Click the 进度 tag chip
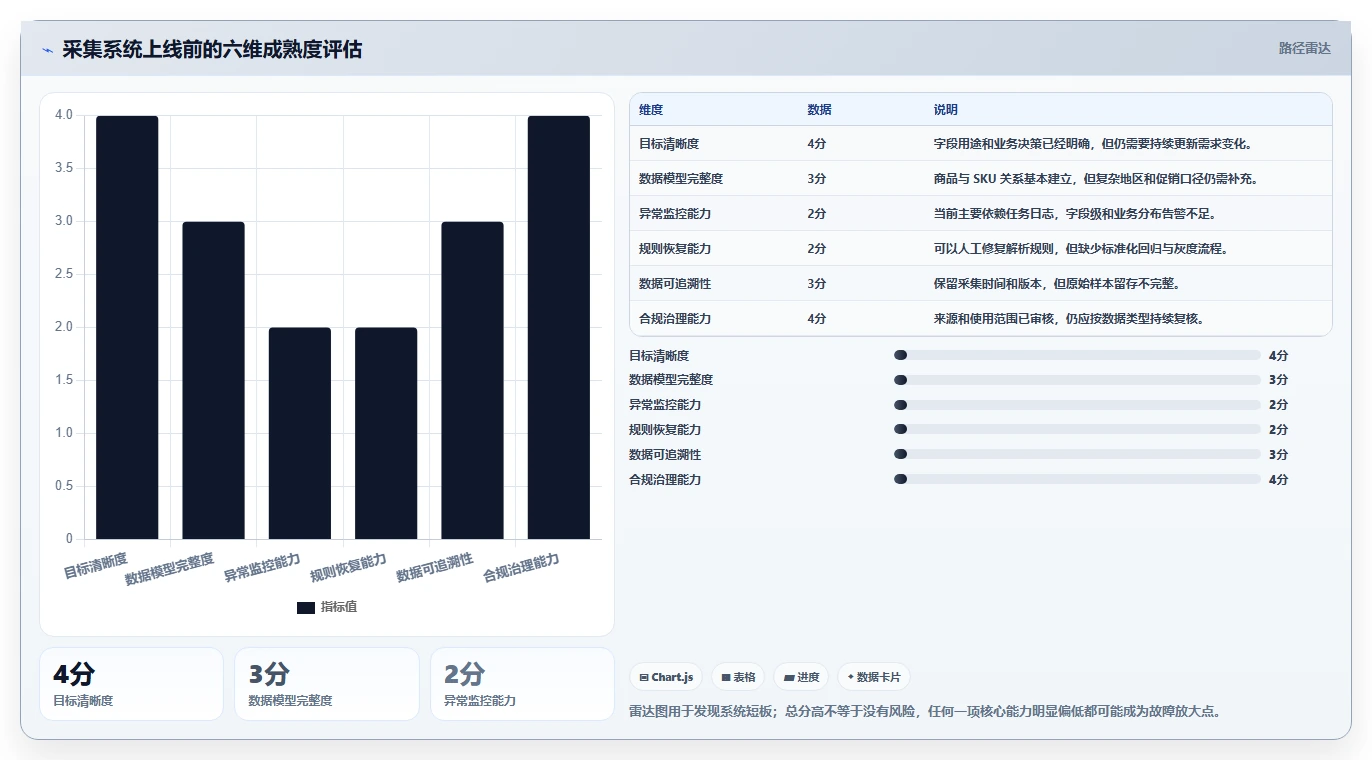This screenshot has height=760, width=1372. coord(801,677)
